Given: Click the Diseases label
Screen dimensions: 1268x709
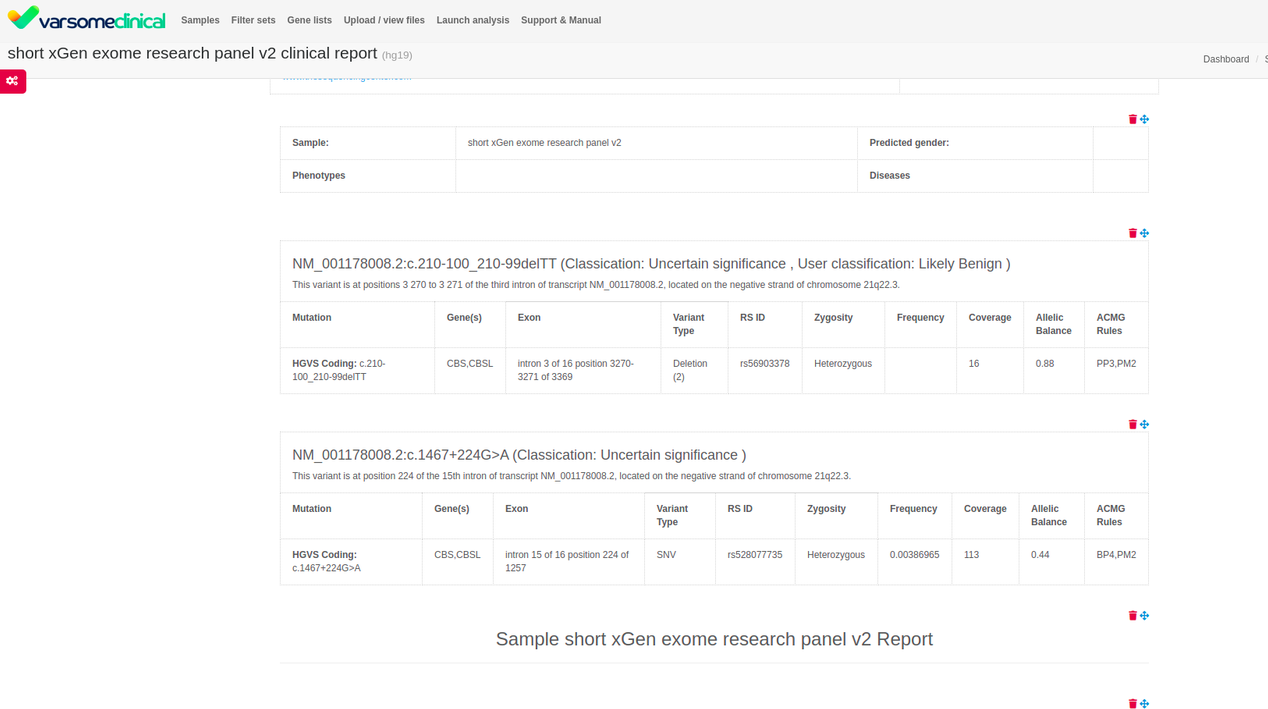Looking at the screenshot, I should click(890, 176).
